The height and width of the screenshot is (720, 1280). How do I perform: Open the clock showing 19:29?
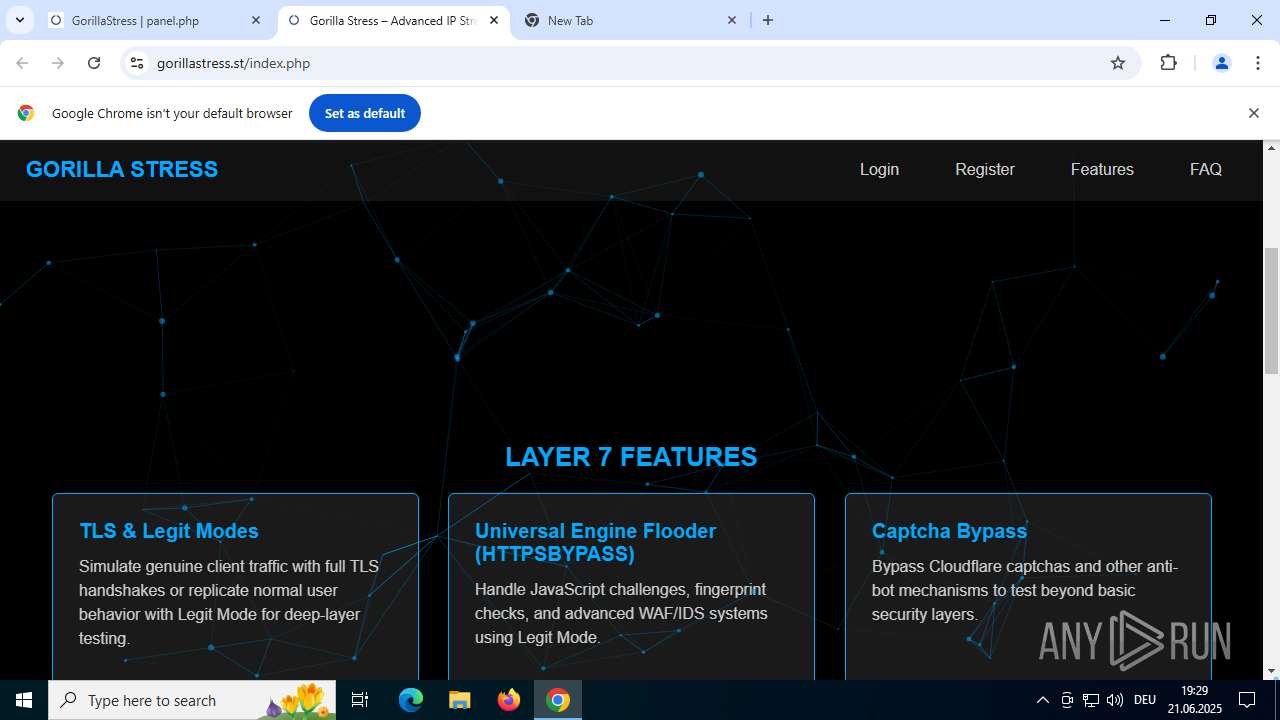(x=1194, y=700)
